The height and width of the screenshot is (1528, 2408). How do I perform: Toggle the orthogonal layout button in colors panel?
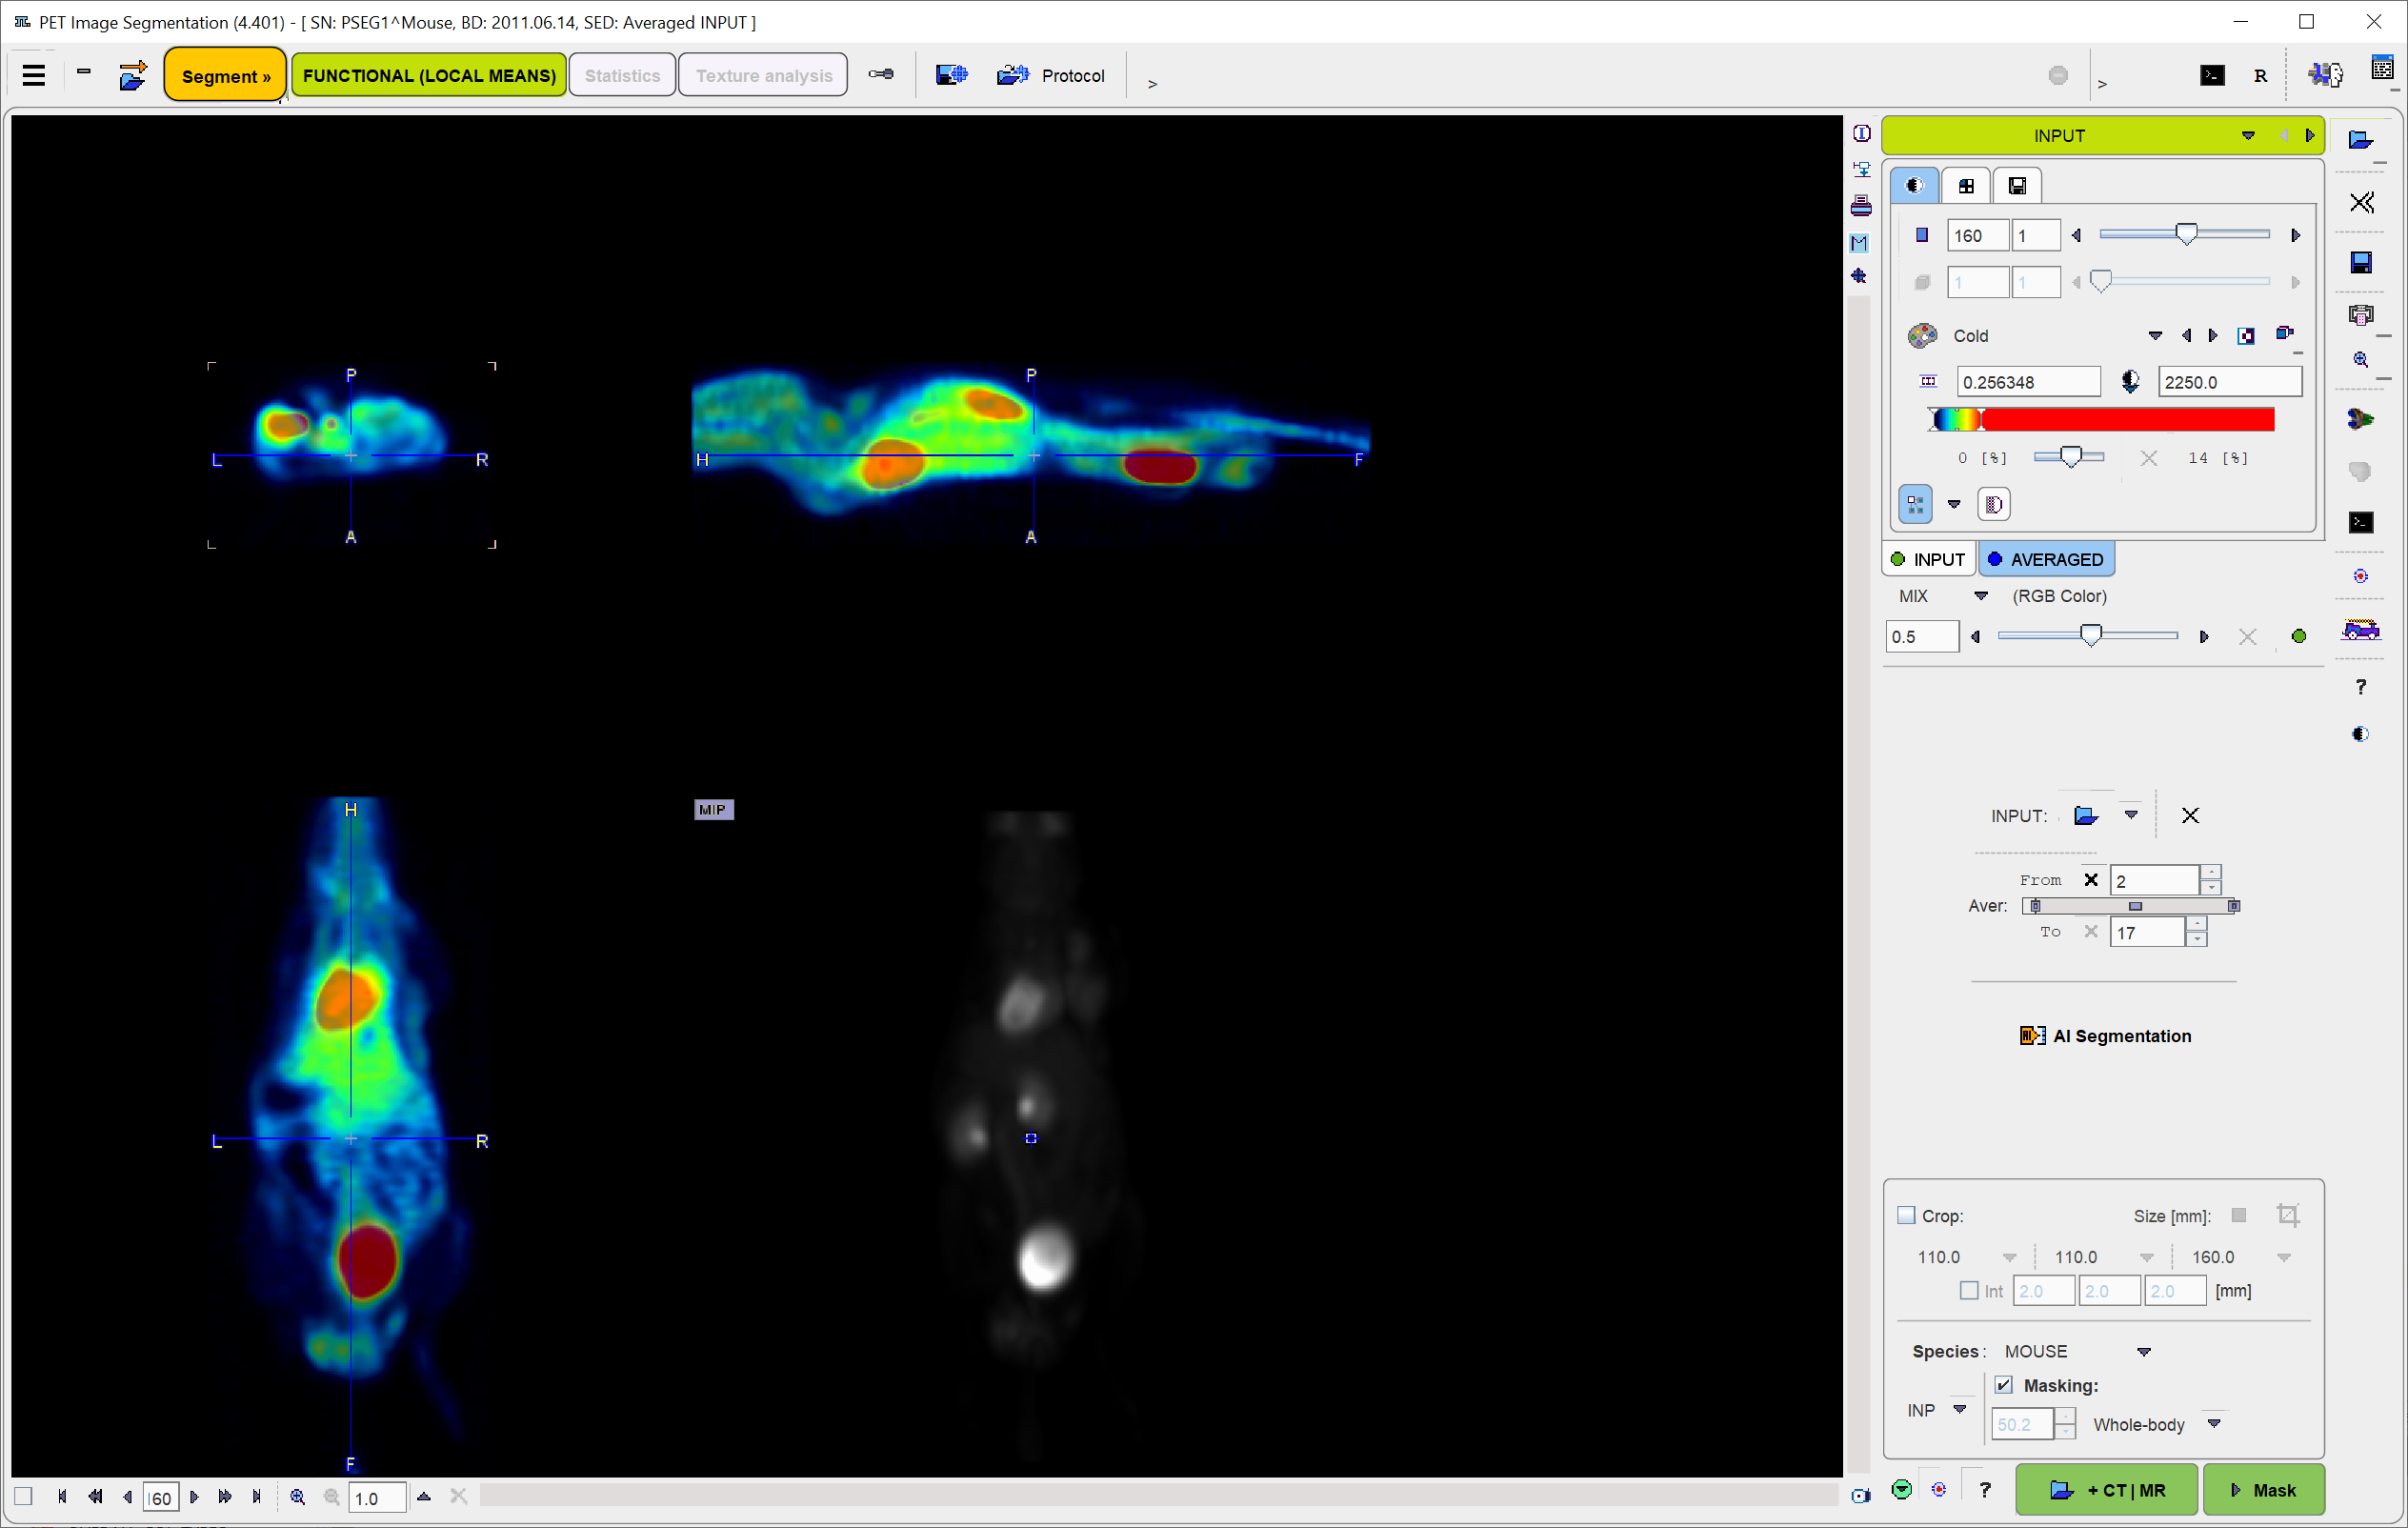(x=1915, y=504)
